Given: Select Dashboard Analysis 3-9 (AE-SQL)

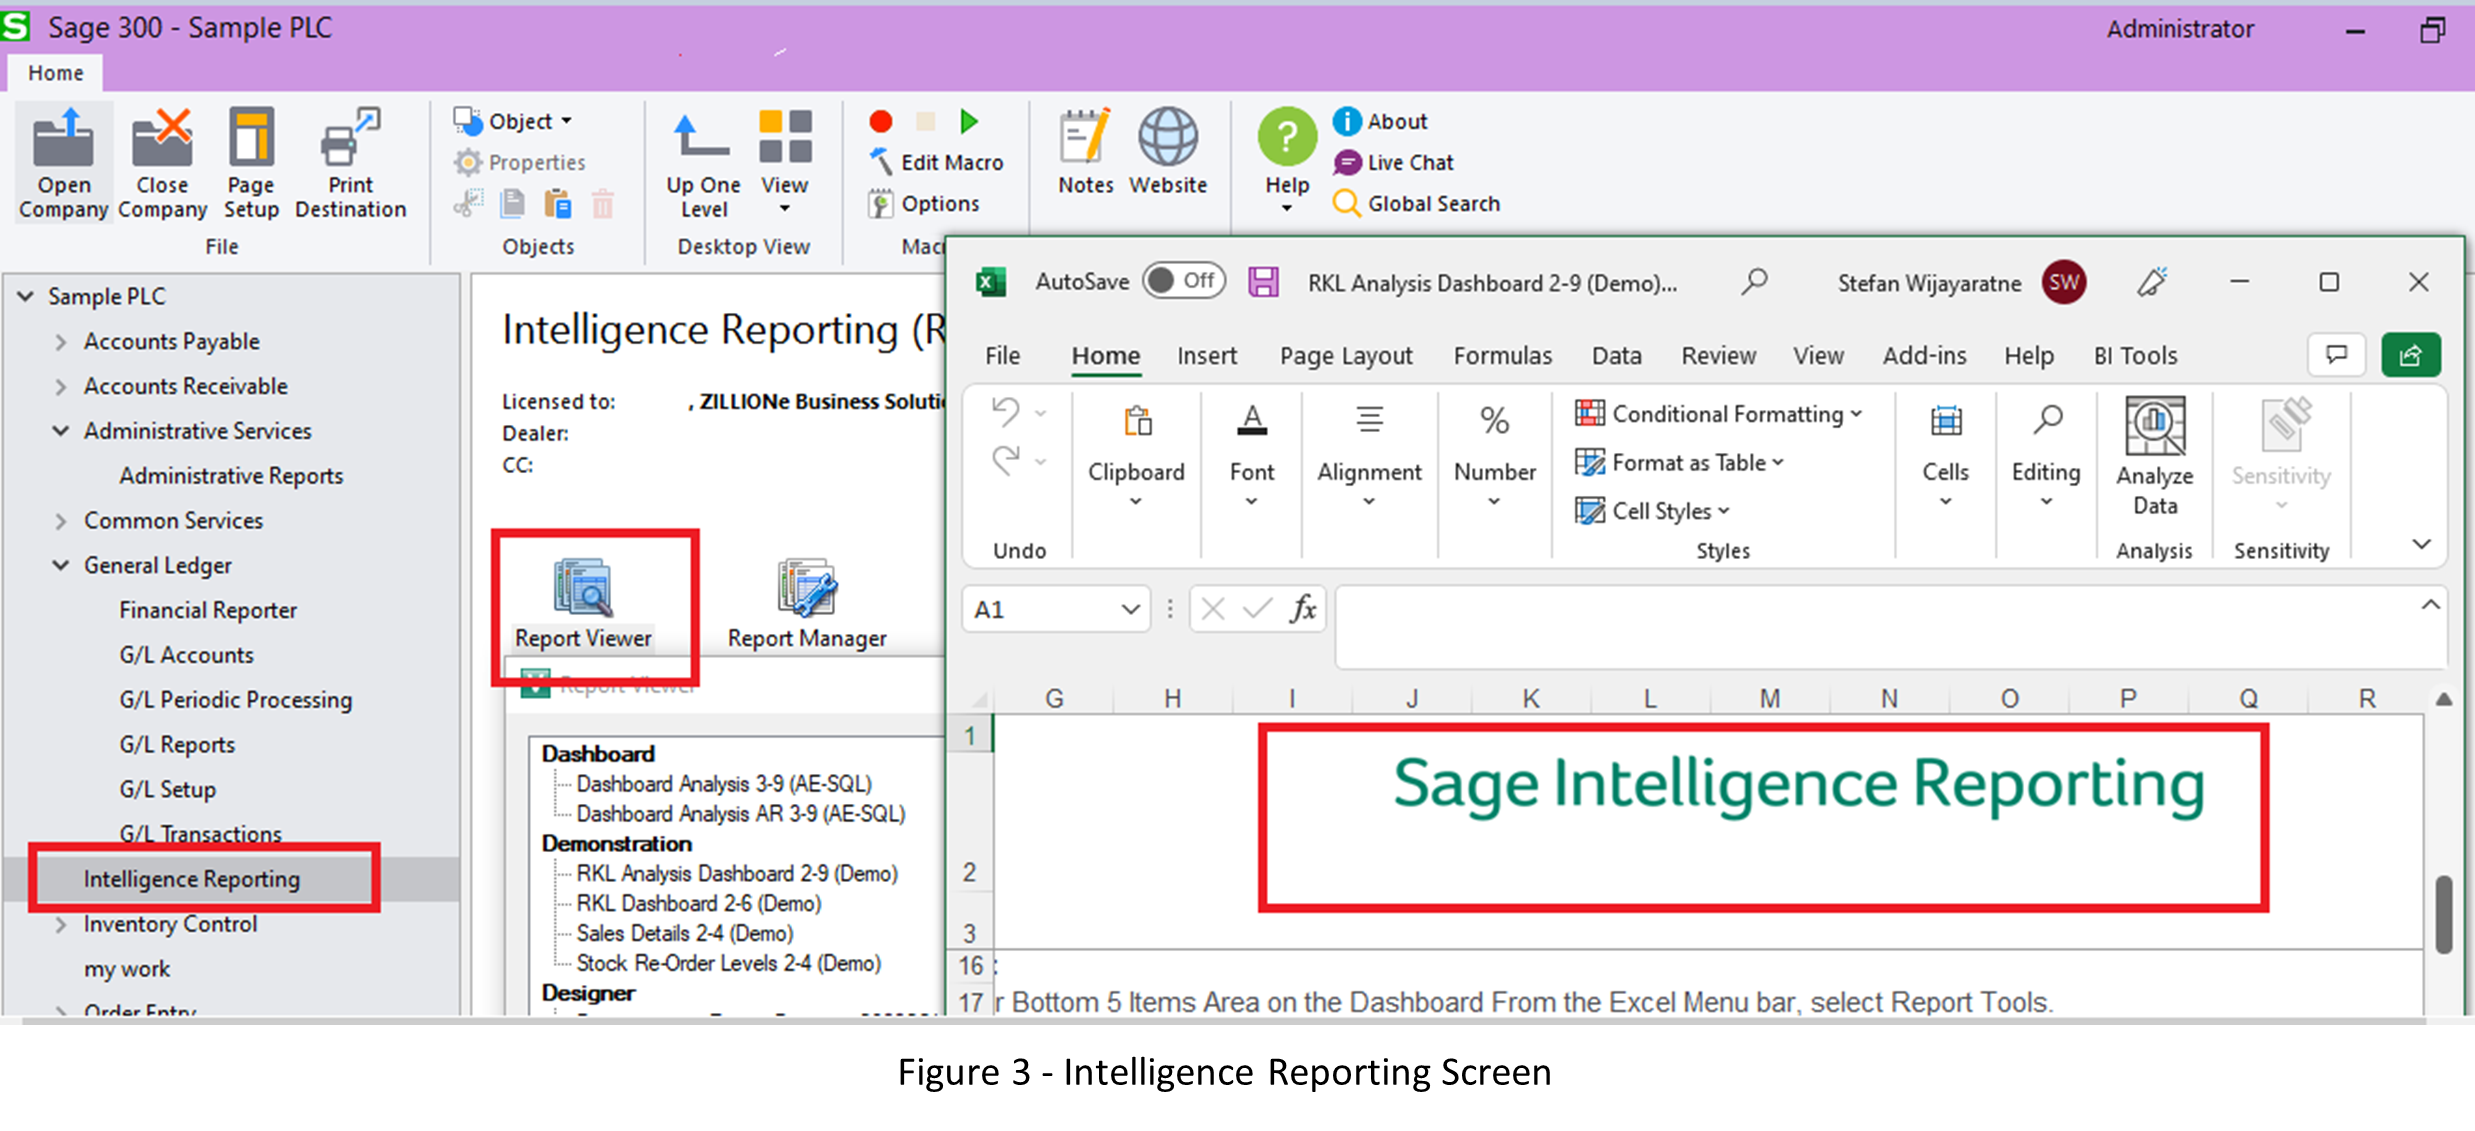Looking at the screenshot, I should coord(724,784).
